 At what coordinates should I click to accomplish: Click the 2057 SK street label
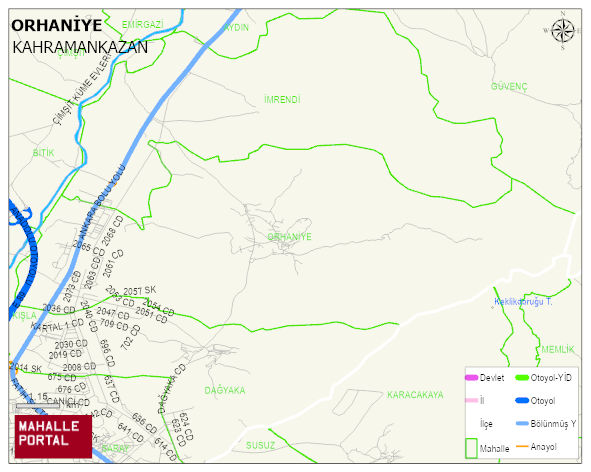pos(140,291)
